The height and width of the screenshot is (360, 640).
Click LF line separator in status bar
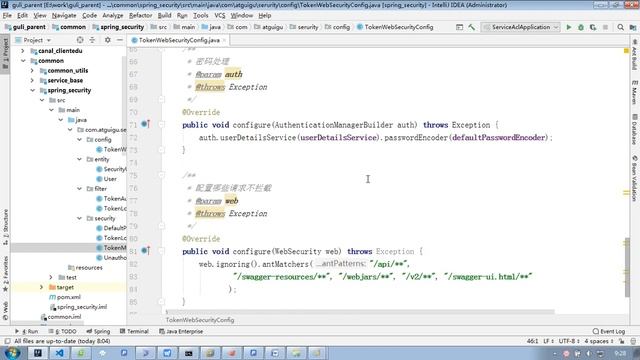click(548, 341)
